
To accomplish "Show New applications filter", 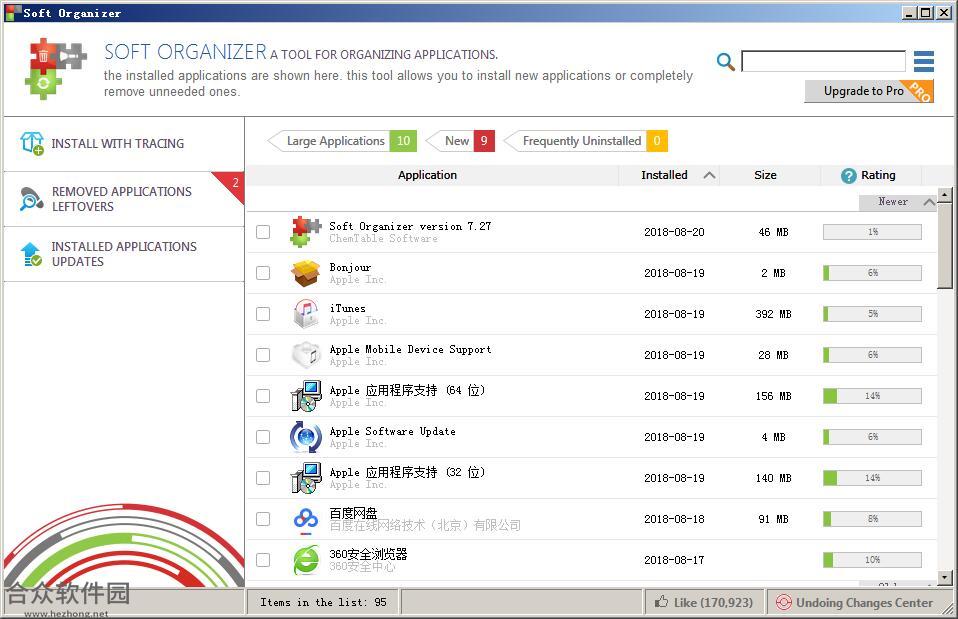I will (460, 141).
